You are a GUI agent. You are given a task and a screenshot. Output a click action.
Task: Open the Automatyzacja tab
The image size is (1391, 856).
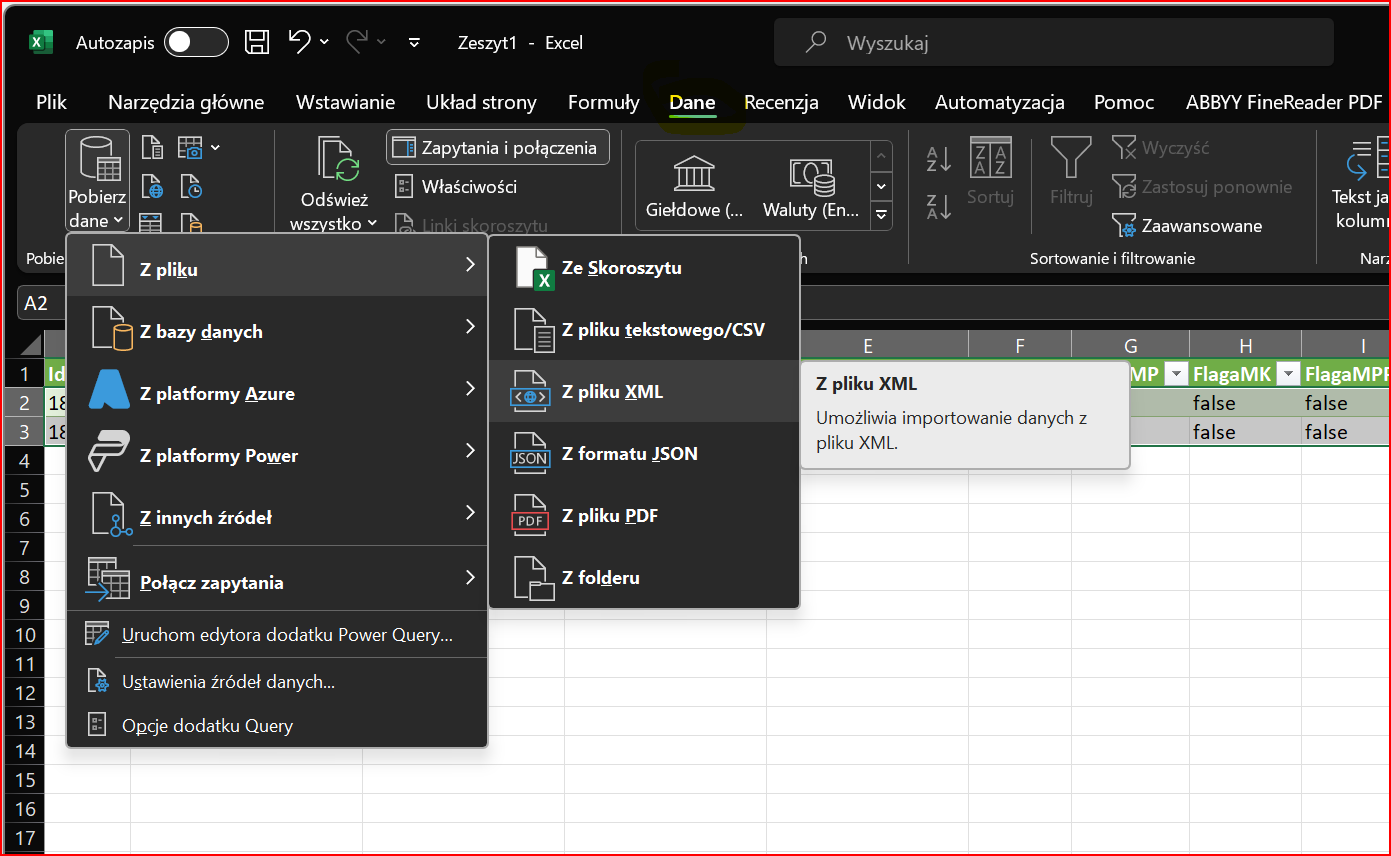[999, 102]
